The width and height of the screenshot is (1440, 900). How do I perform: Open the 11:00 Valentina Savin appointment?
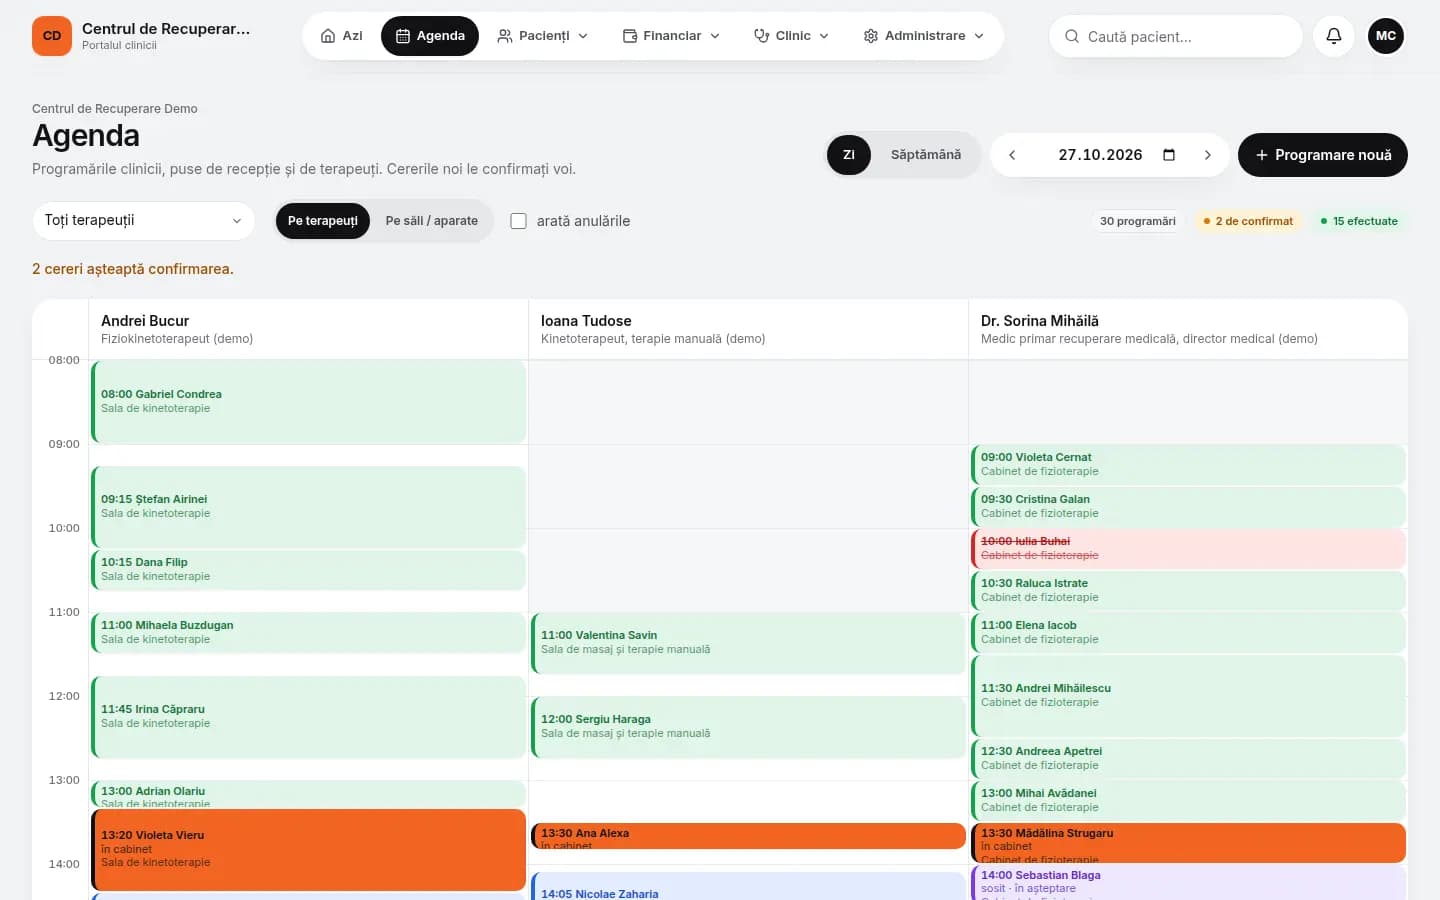748,643
